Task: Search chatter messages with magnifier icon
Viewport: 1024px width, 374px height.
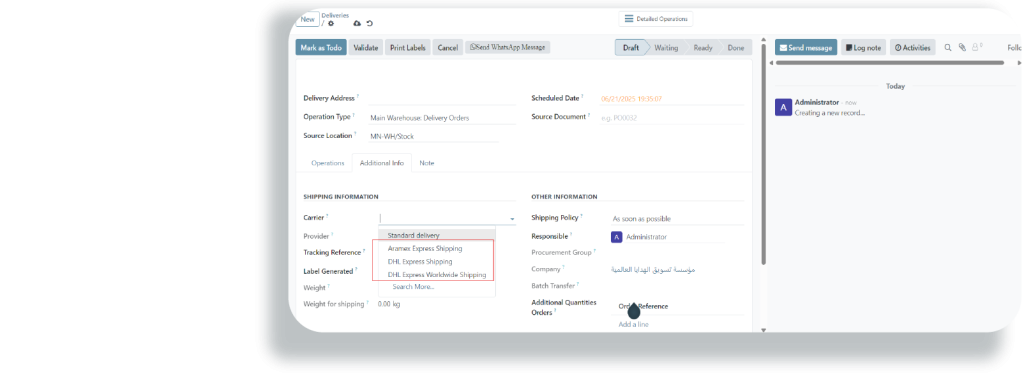Action: point(948,48)
